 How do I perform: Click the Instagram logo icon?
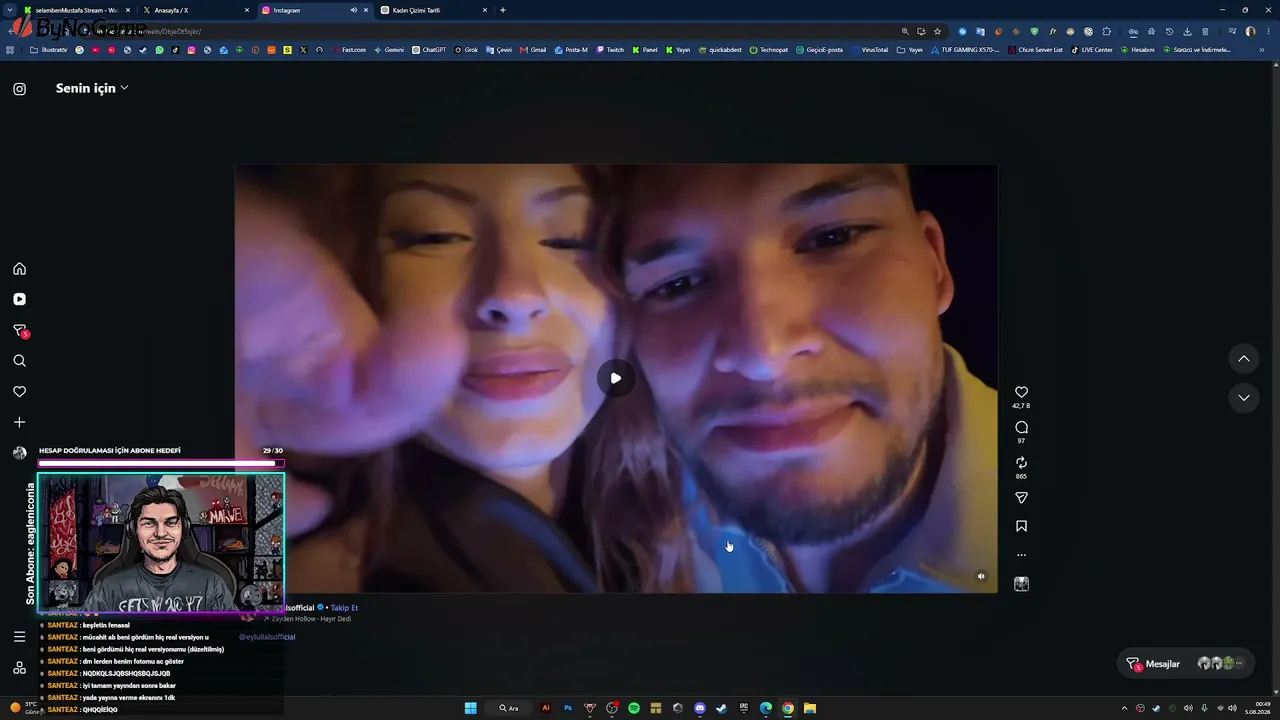pos(19,89)
